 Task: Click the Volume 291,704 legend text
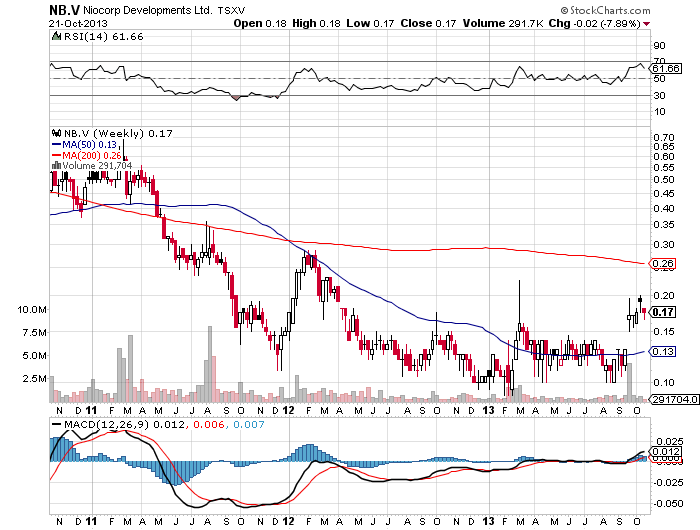(97, 166)
